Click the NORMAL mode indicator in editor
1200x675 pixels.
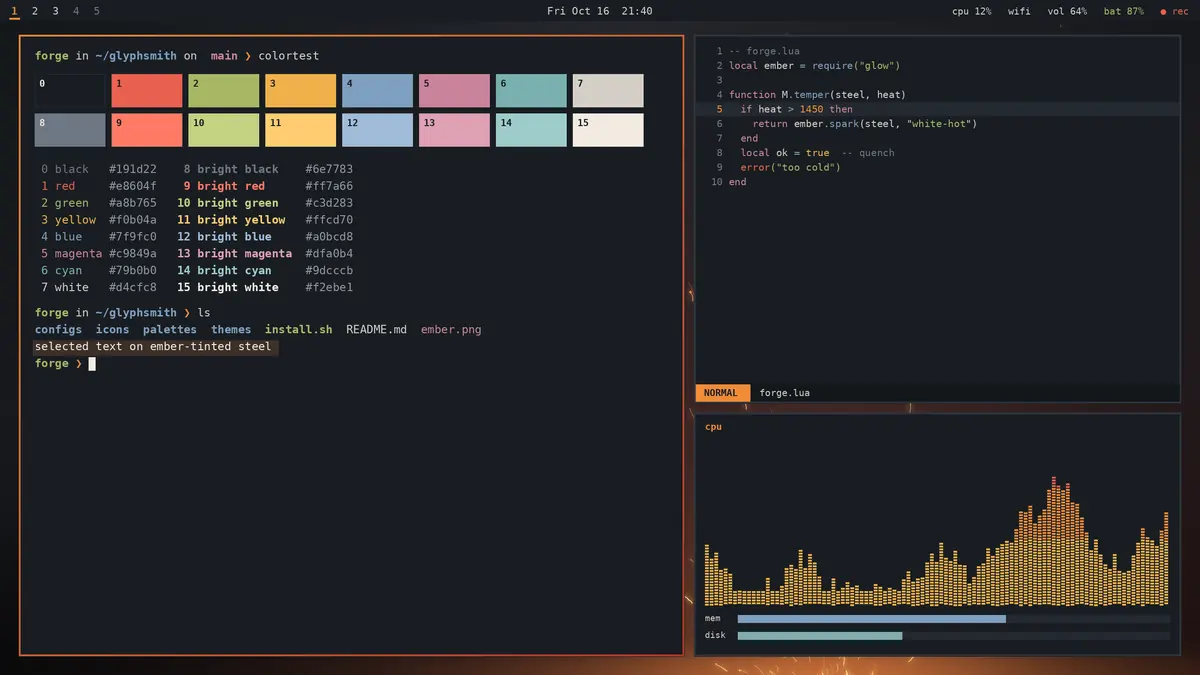tap(721, 393)
